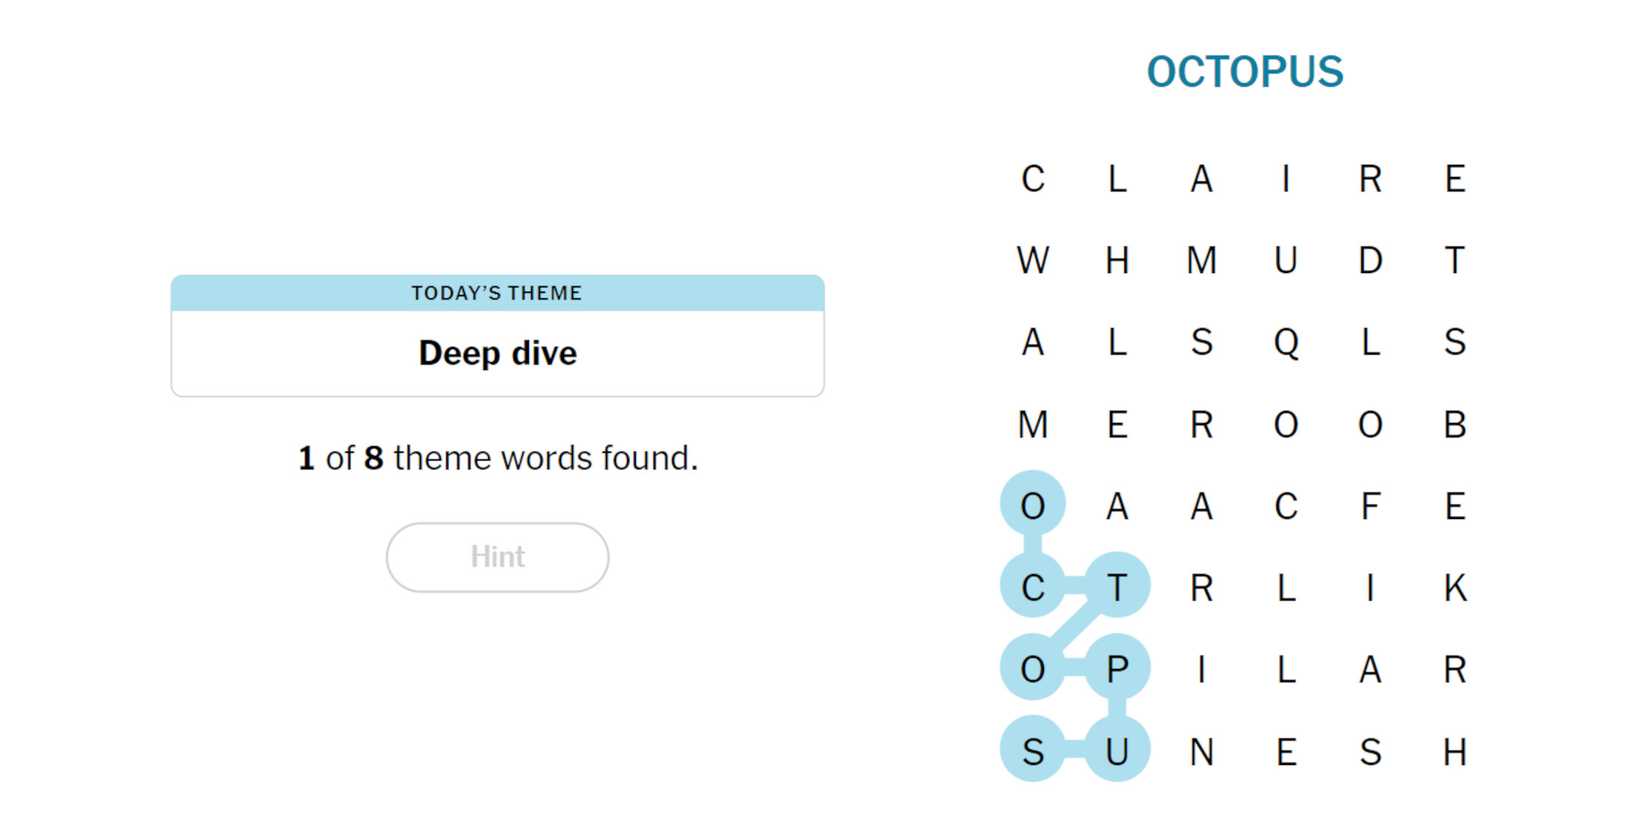Select the letter H in the bottom-right corner
This screenshot has height=825, width=1650.
(1455, 752)
